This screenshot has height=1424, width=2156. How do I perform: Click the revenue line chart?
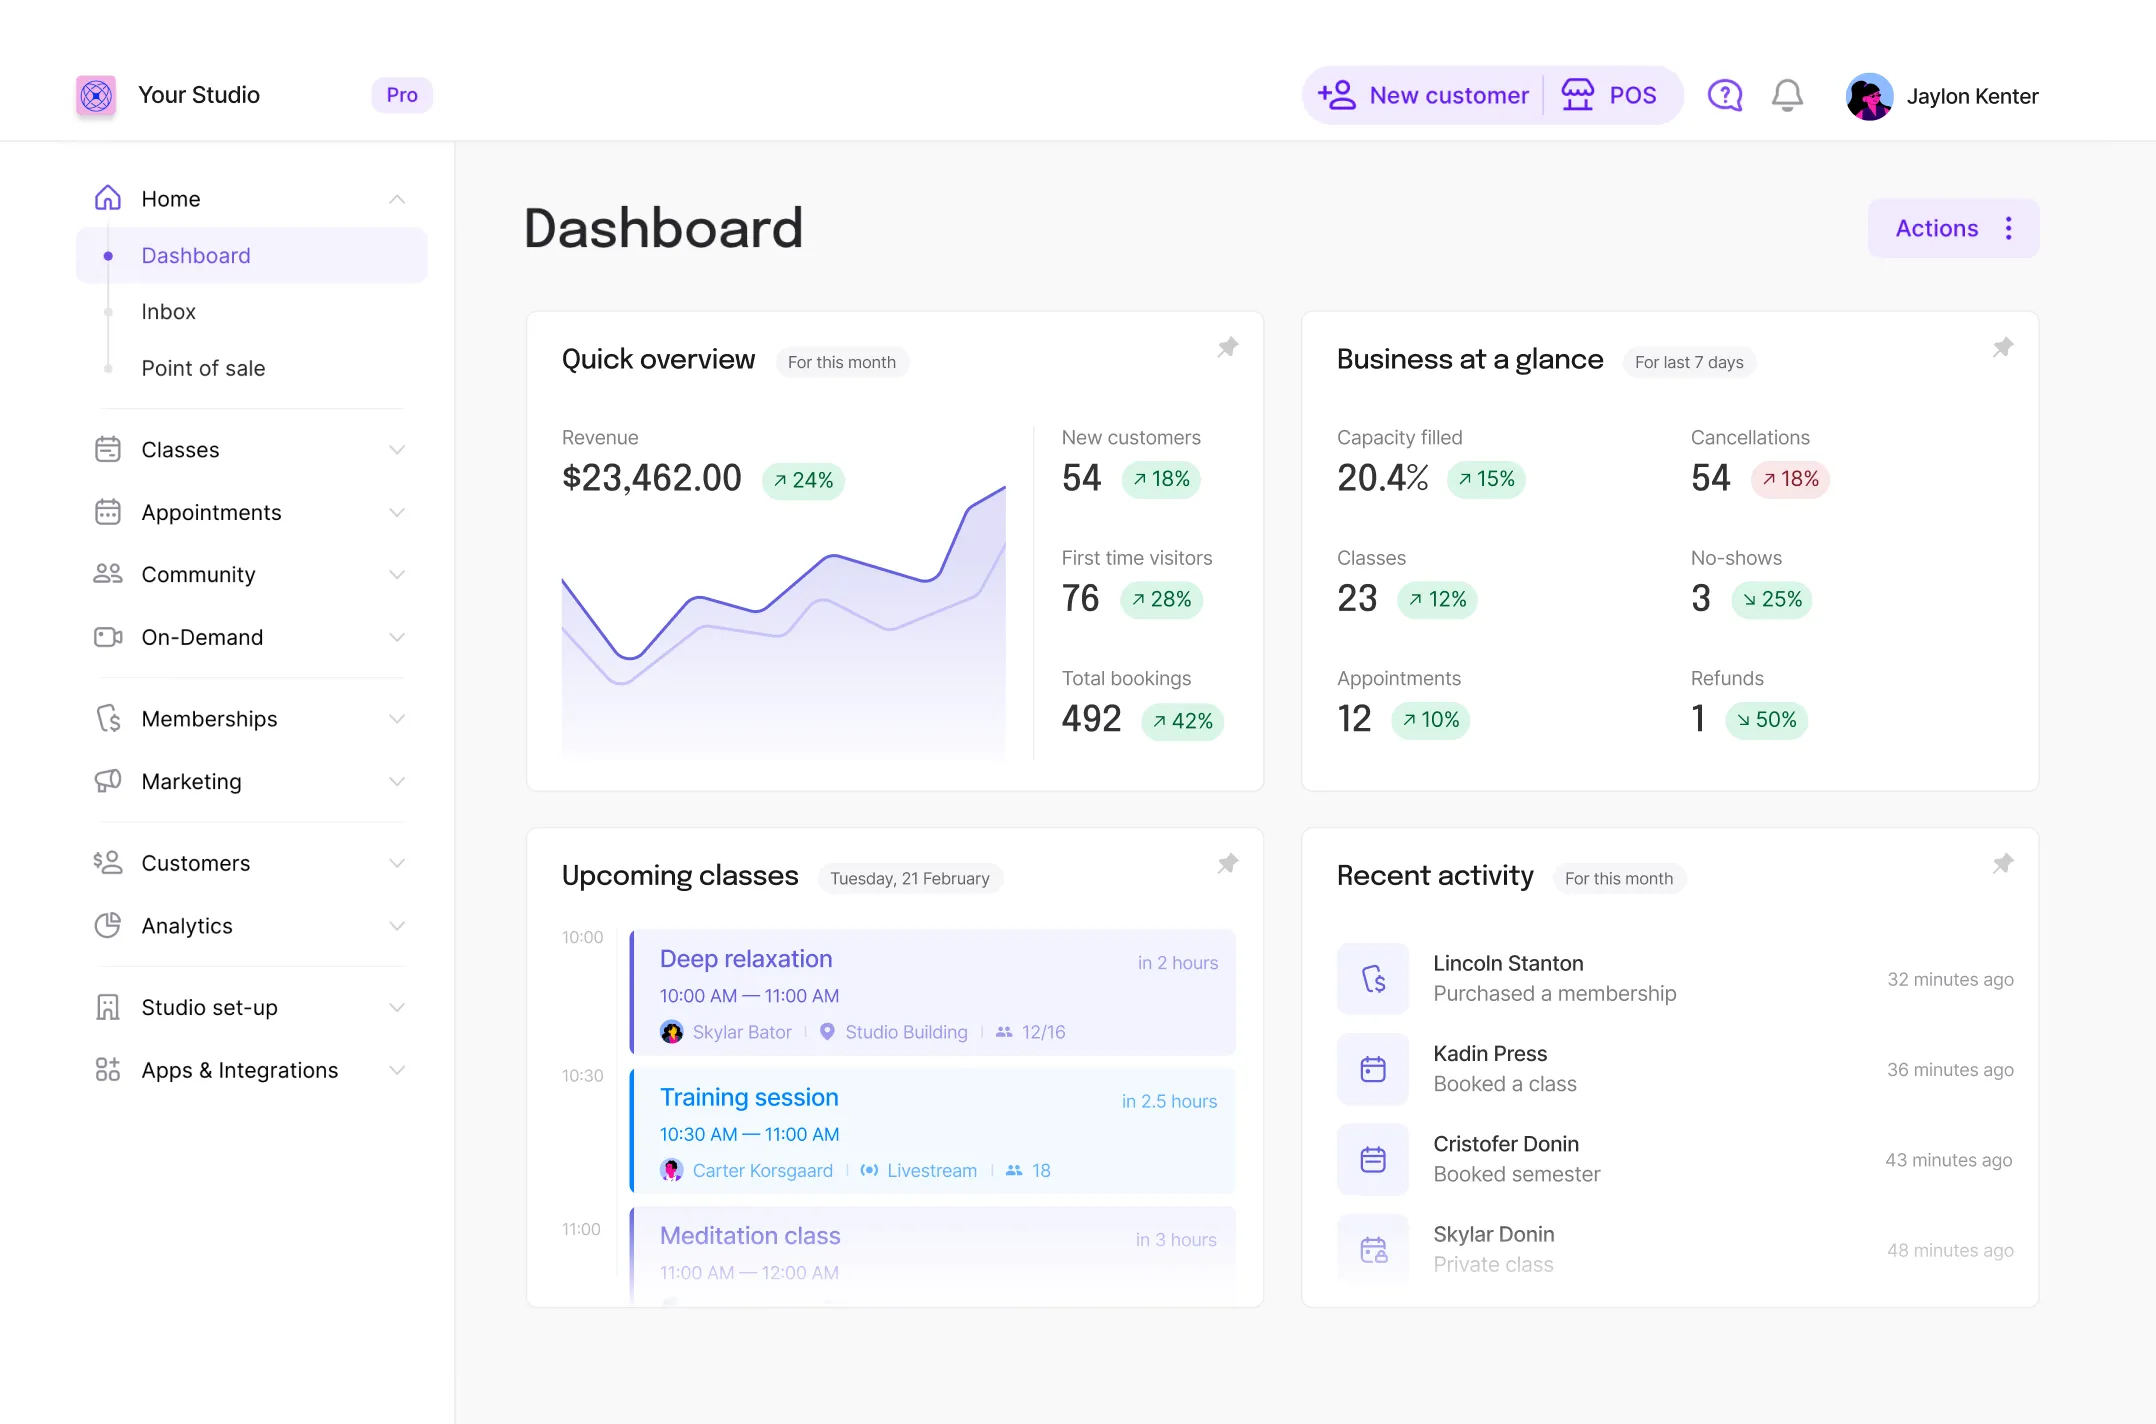783,620
